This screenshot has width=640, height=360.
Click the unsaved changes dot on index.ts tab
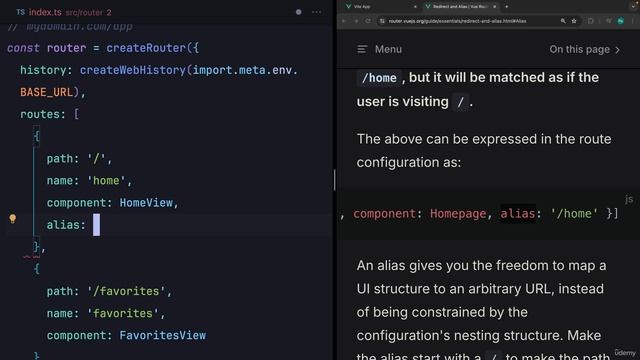[298, 12]
